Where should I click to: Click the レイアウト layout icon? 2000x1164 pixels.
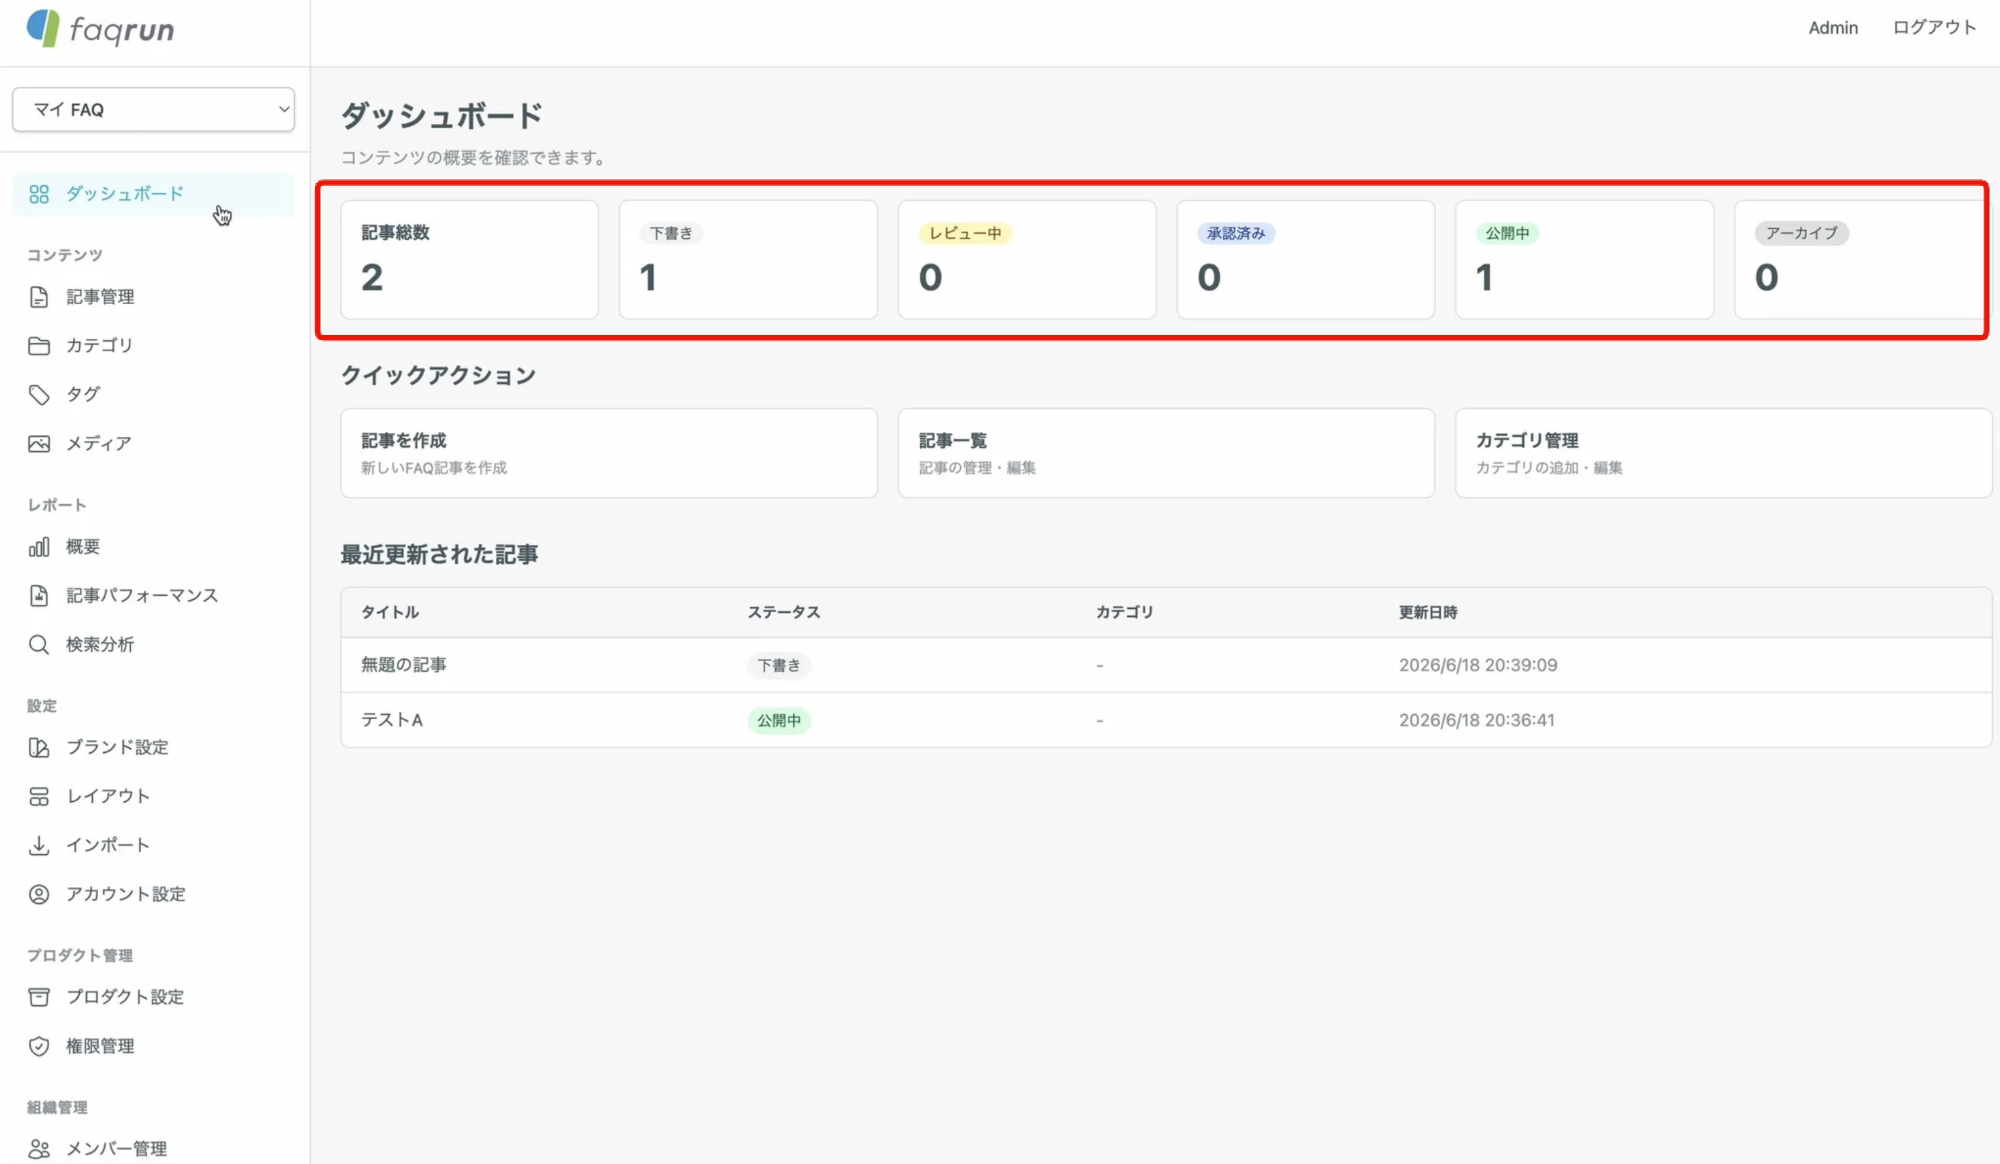point(39,796)
